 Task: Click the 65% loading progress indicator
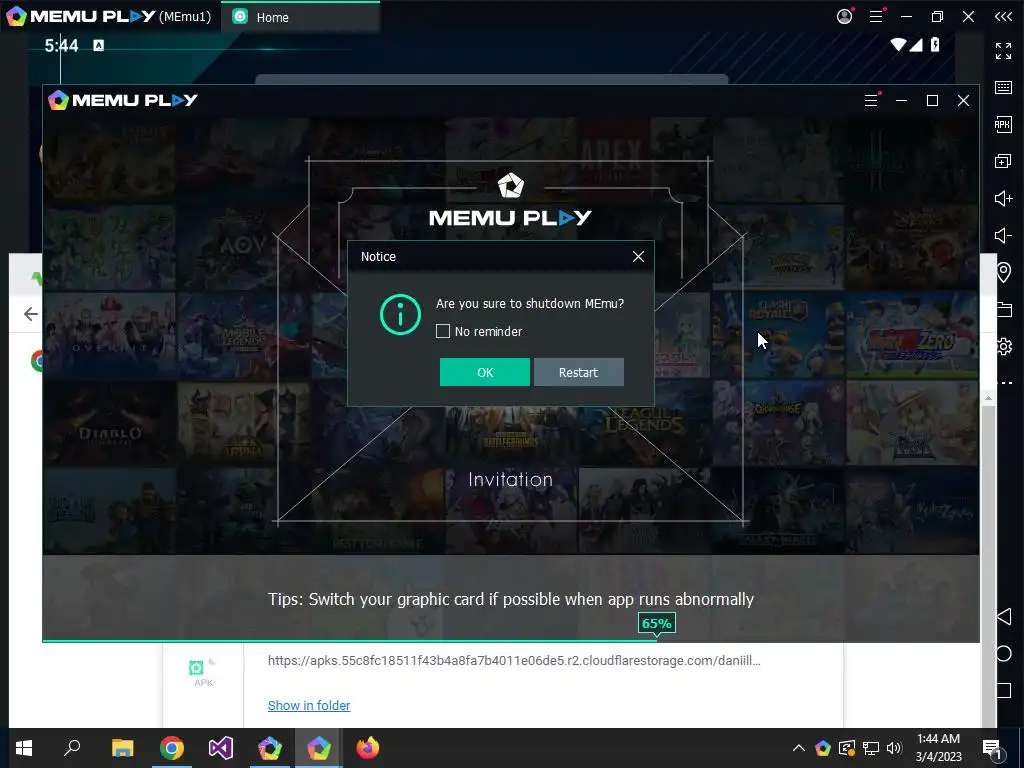coord(656,623)
